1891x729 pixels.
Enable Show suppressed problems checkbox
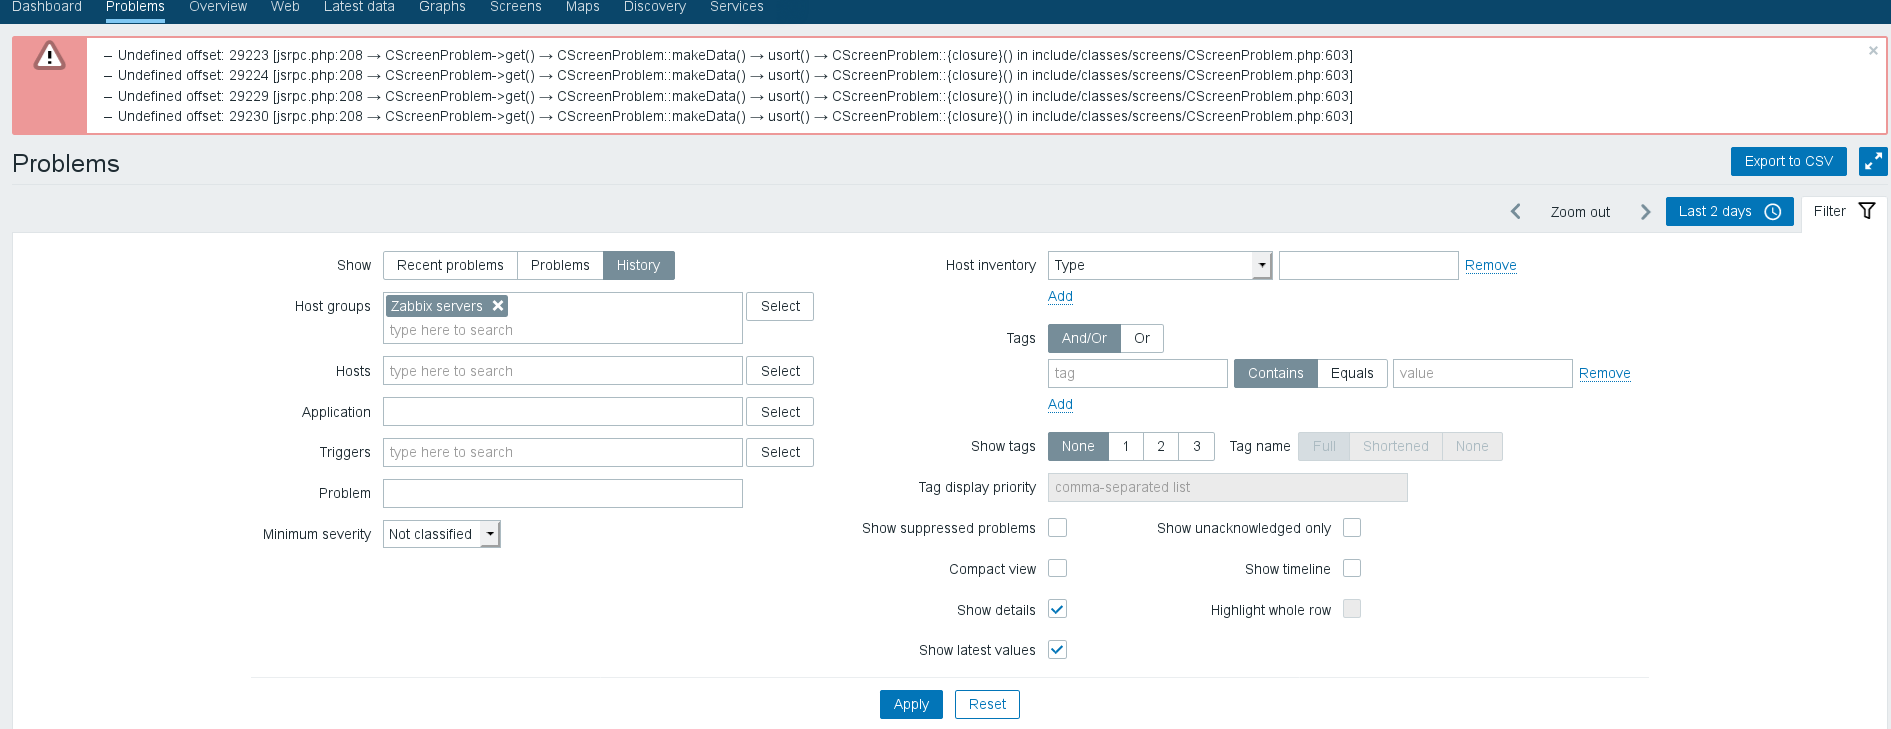(1057, 528)
